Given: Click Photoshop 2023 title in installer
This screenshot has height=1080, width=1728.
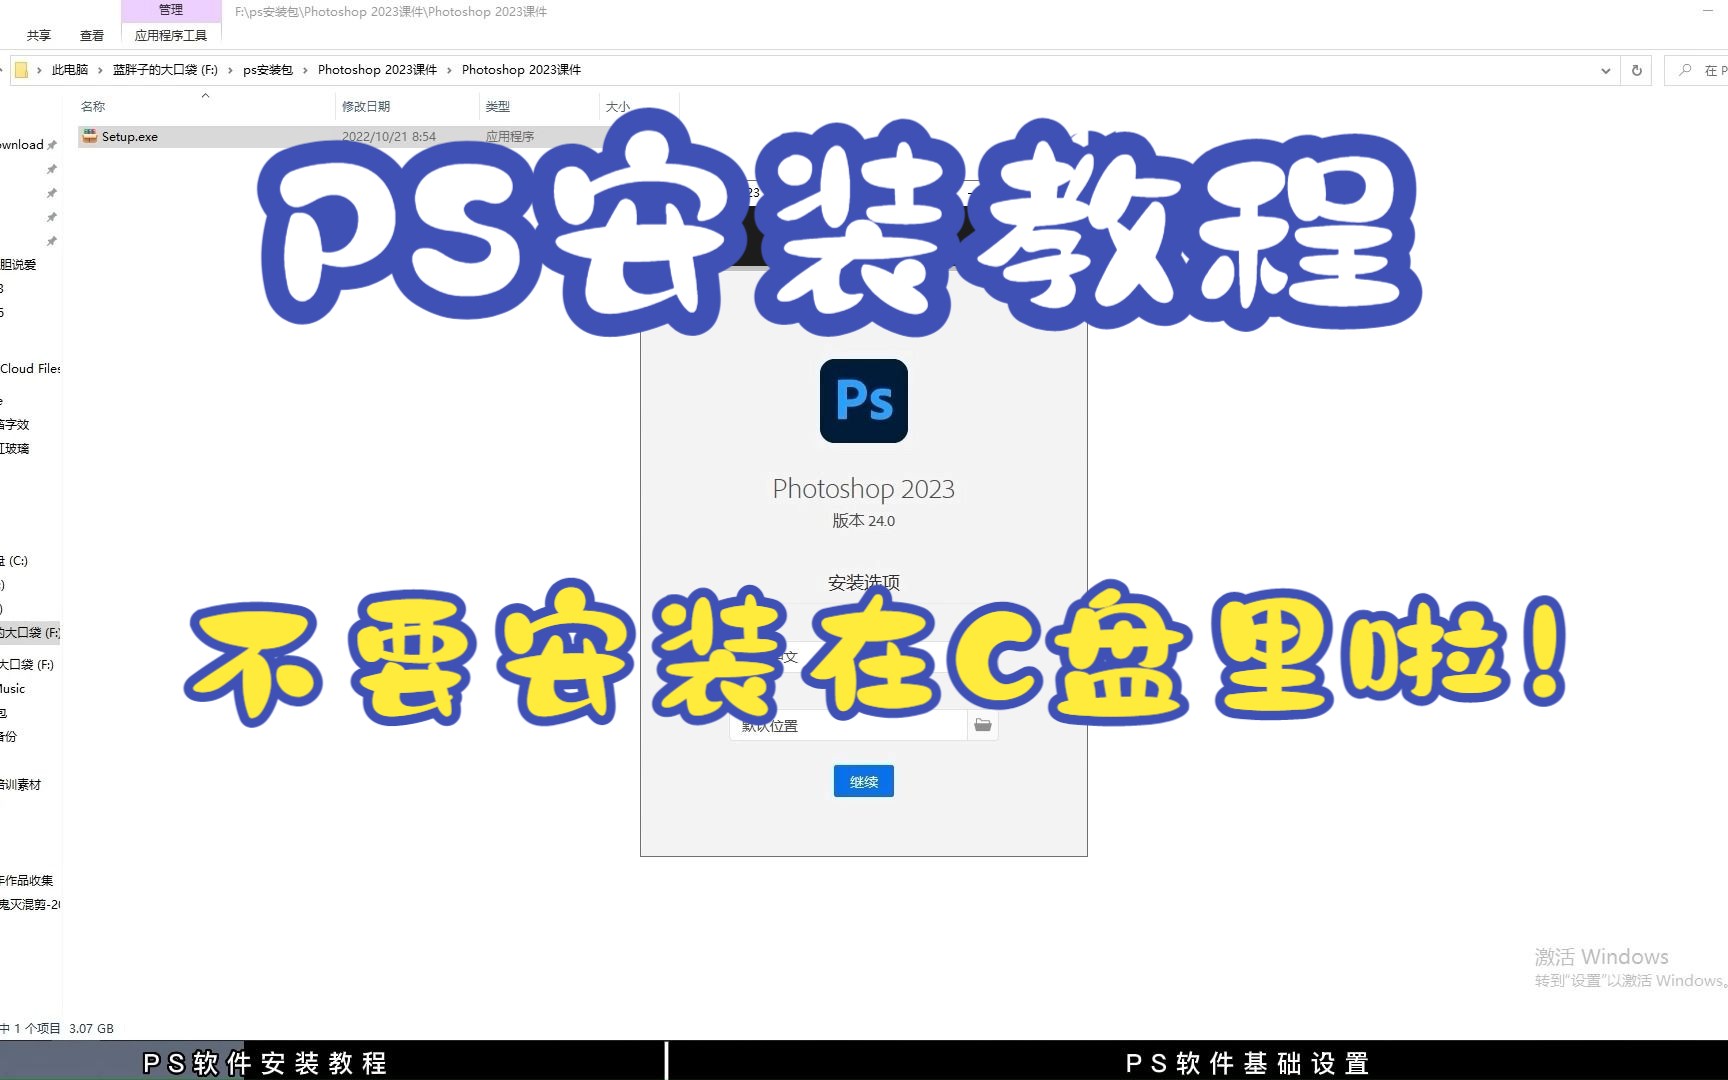Looking at the screenshot, I should coord(864,489).
